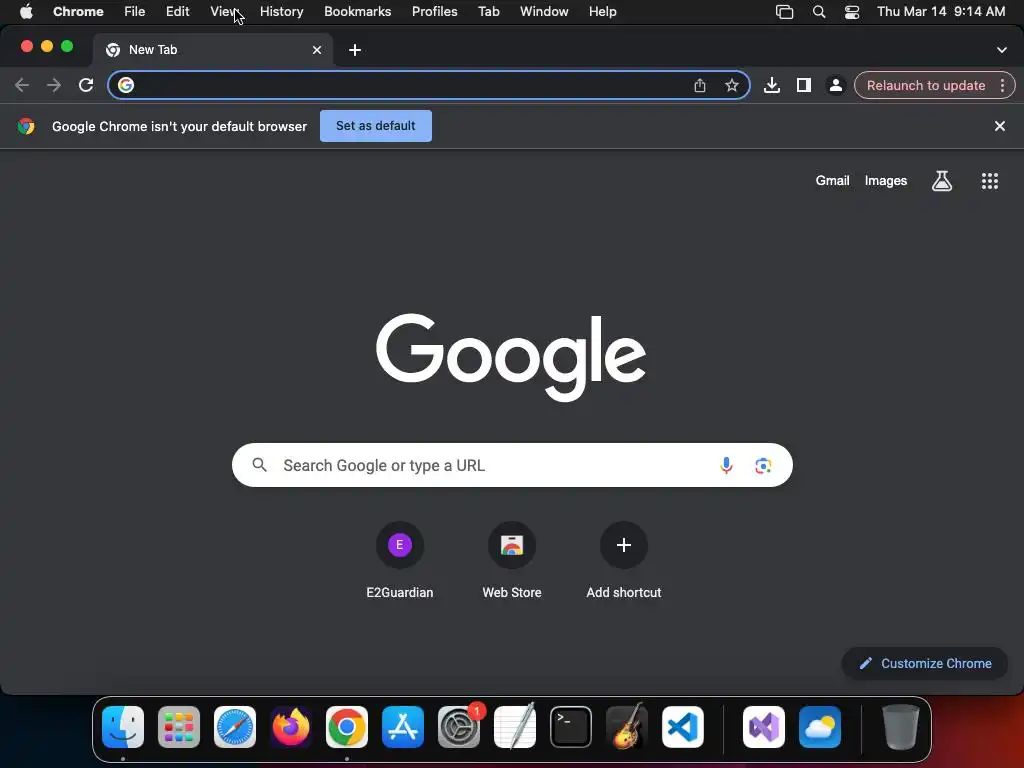Click the Search Google or type a URL box

click(512, 465)
